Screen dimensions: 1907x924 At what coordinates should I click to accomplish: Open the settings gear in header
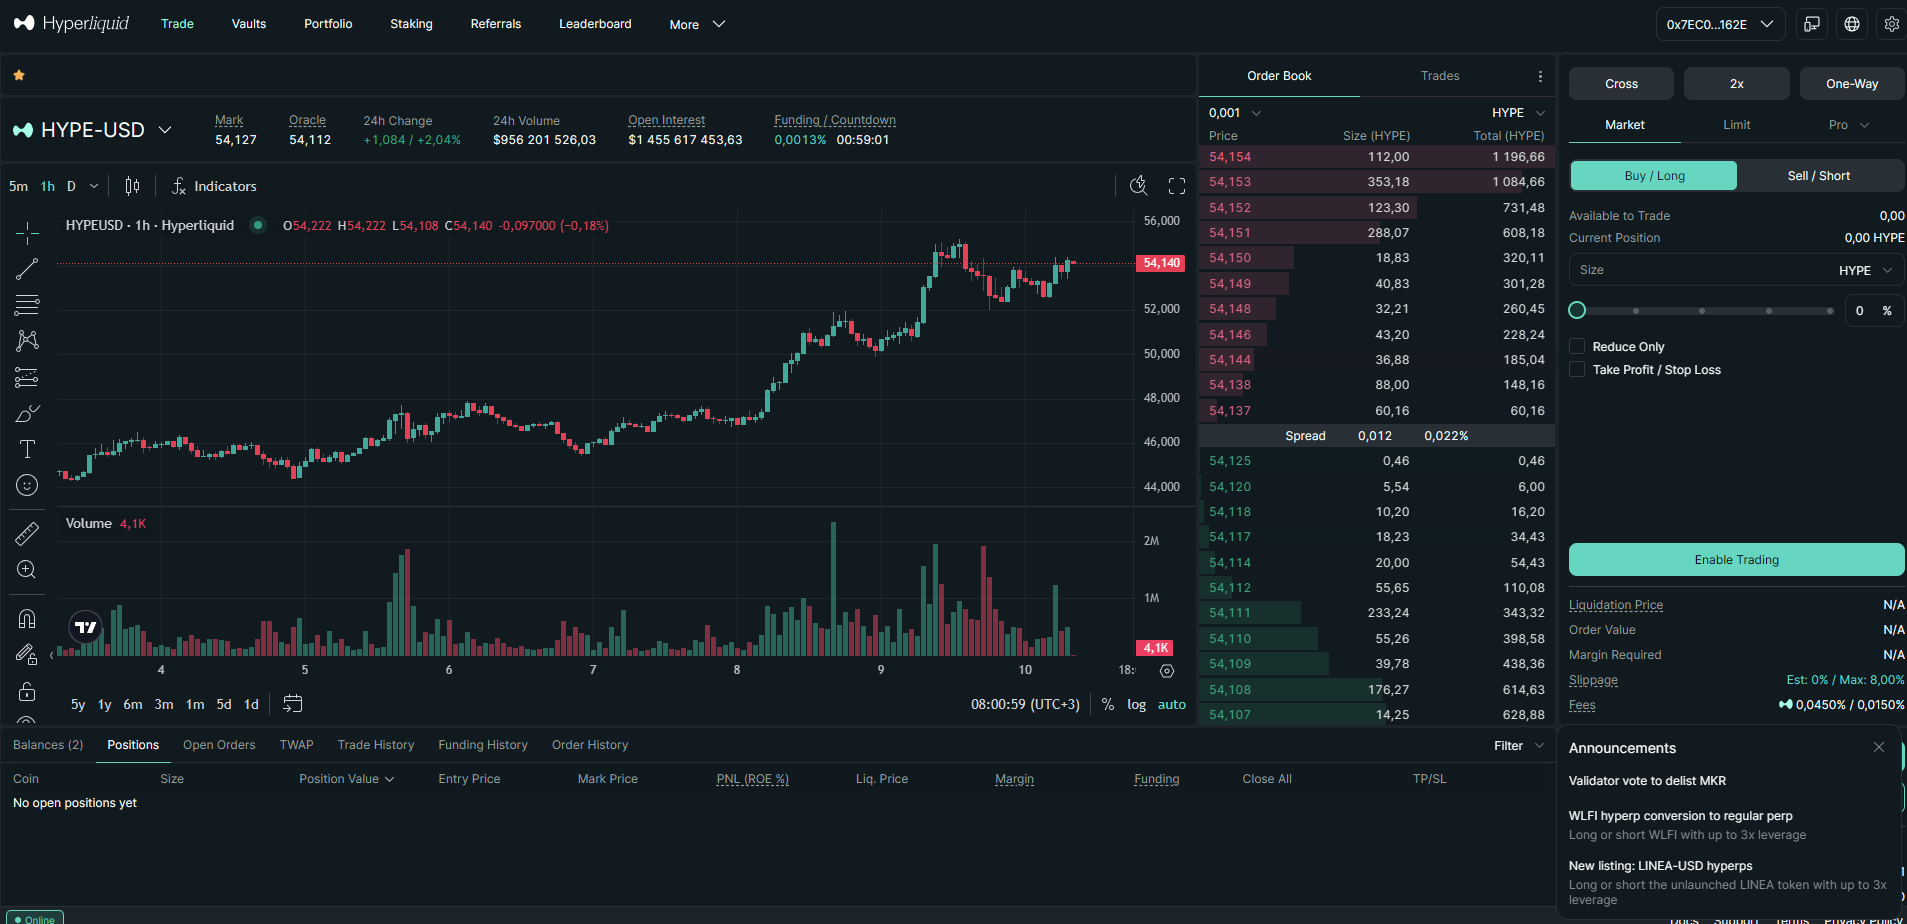click(1892, 24)
